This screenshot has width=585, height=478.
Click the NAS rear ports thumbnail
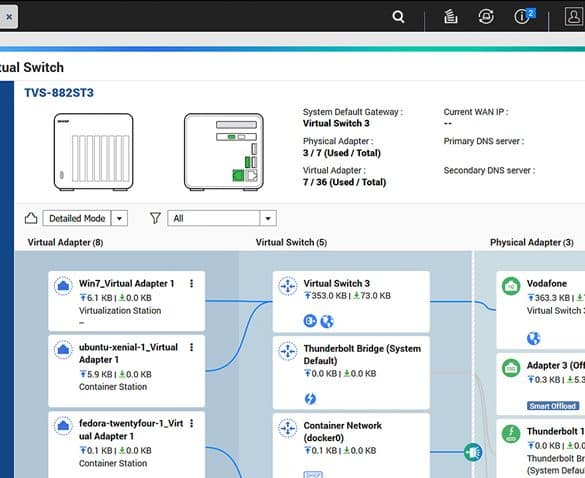coord(224,152)
